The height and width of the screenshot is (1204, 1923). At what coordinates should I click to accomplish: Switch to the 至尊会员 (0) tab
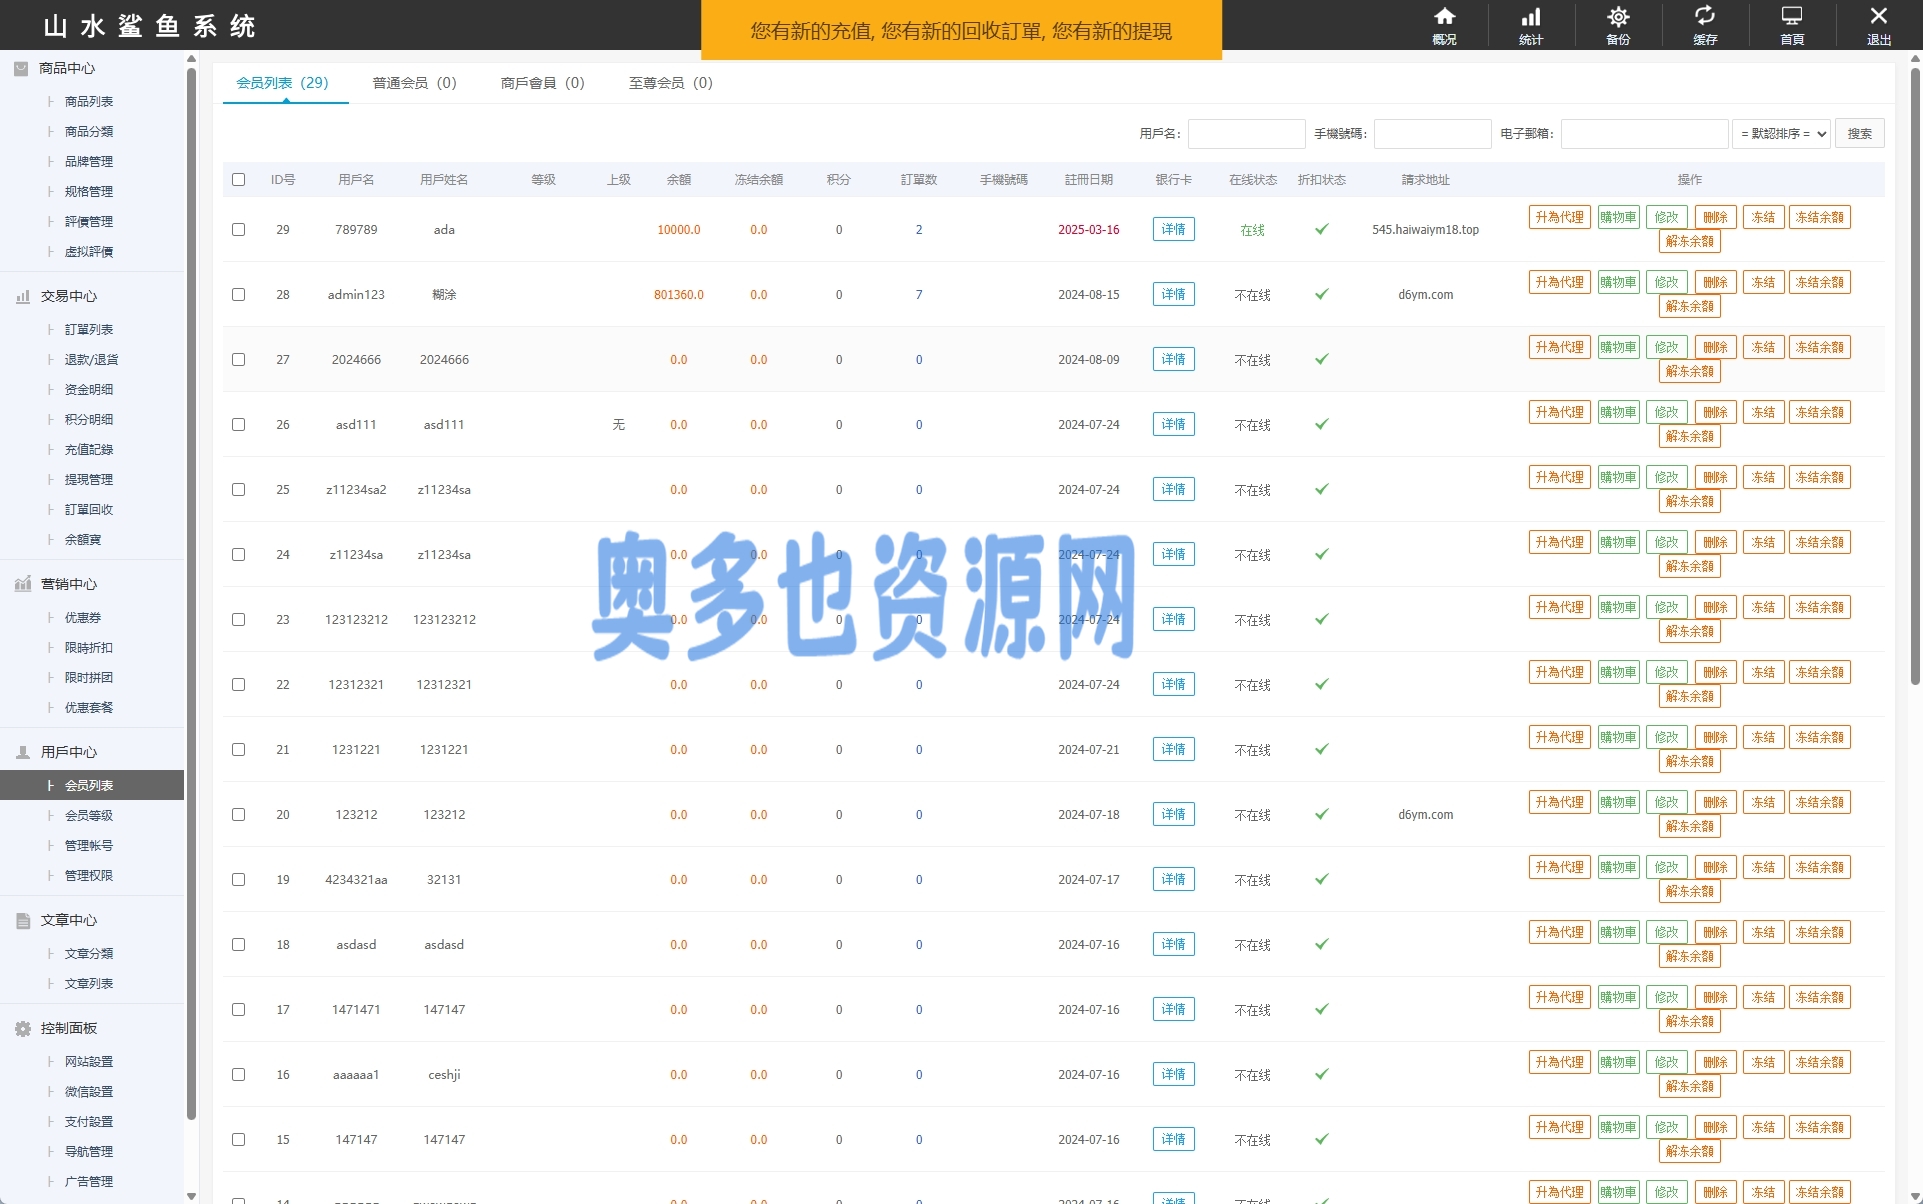tap(670, 83)
